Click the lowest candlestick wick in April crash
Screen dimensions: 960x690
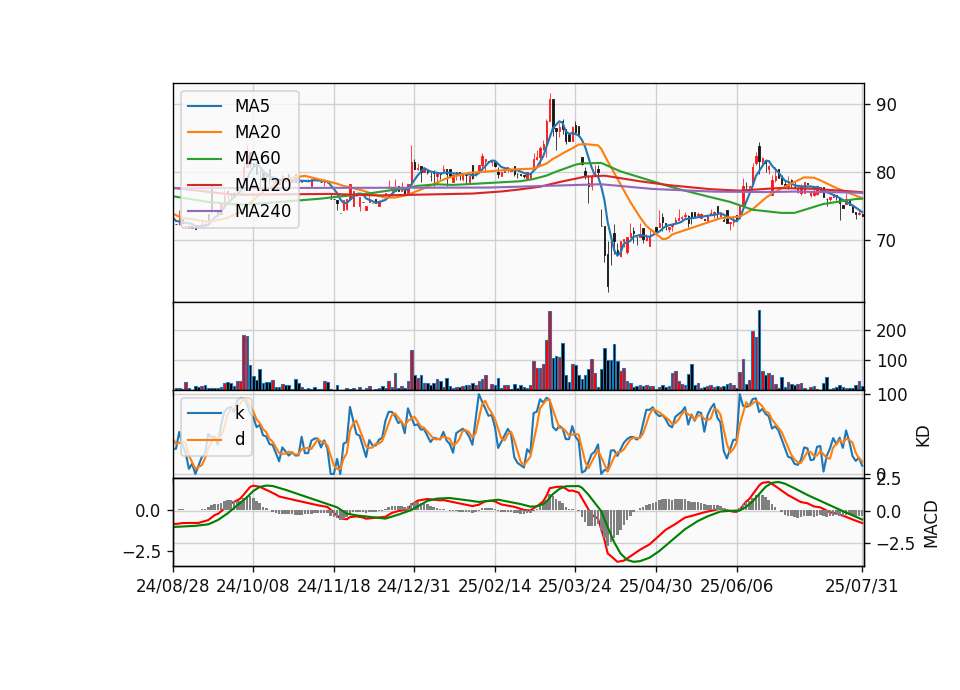pos(608,269)
